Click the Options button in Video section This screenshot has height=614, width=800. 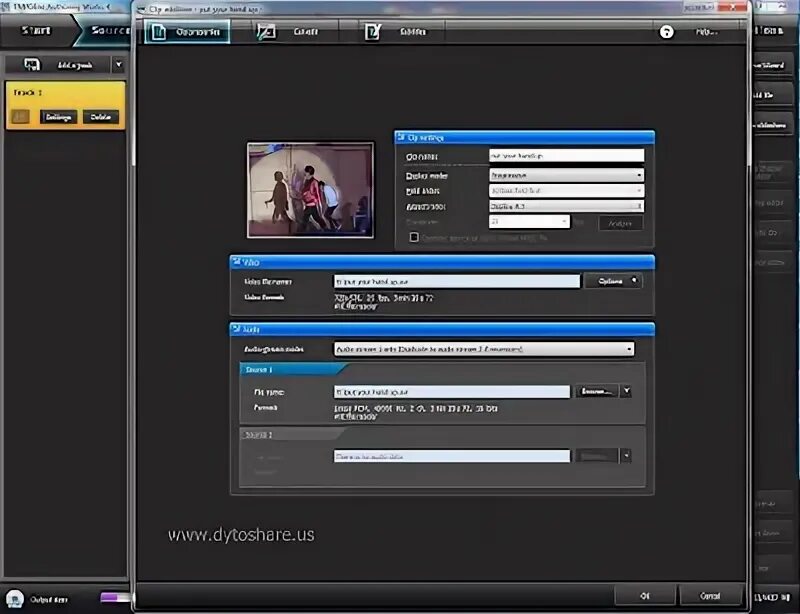(x=612, y=281)
